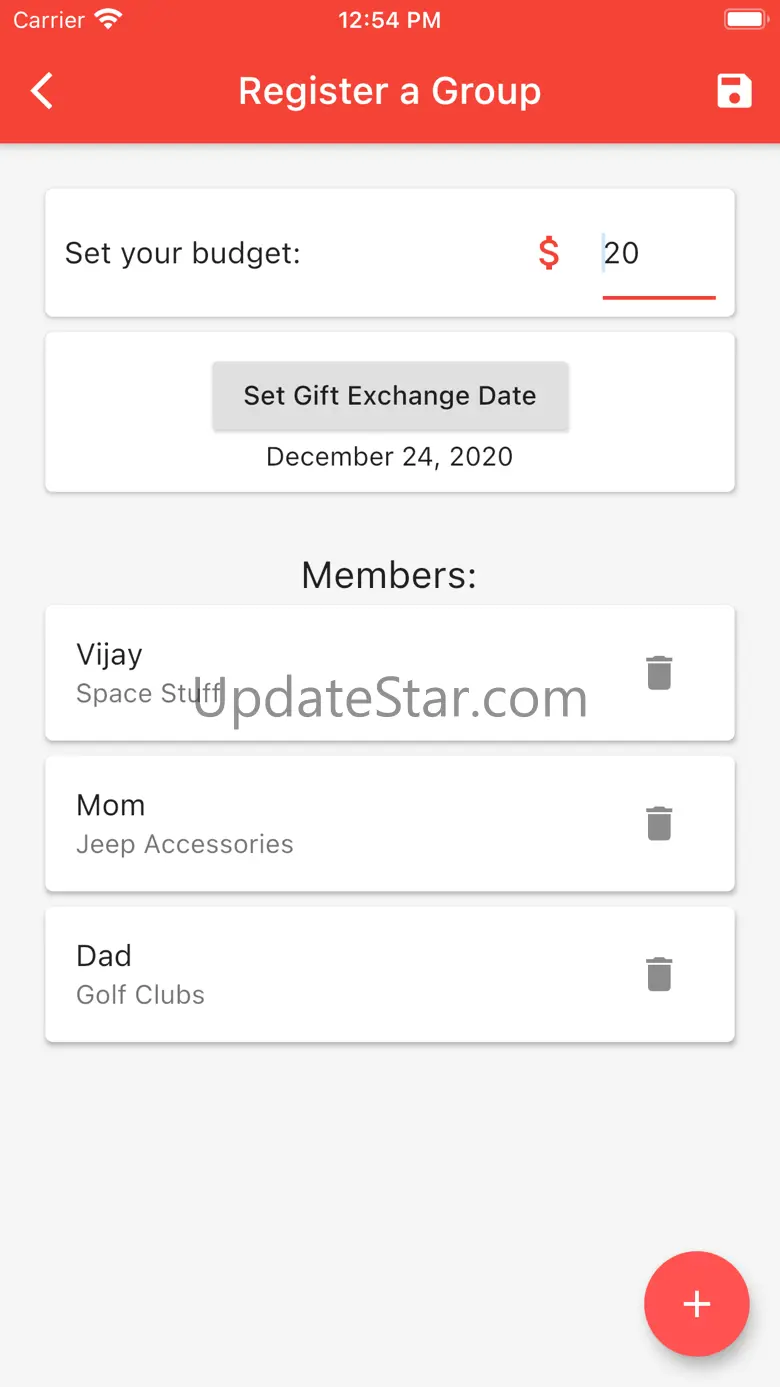The image size is (780, 1387).
Task: Tap the Golf Clubs subtitle
Action: (141, 995)
